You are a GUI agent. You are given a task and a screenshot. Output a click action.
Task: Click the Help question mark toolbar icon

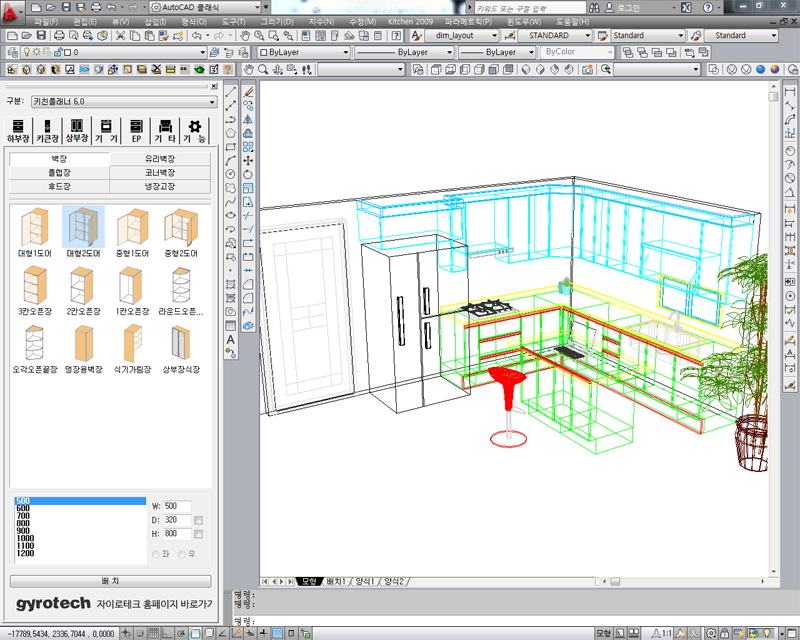tap(396, 35)
